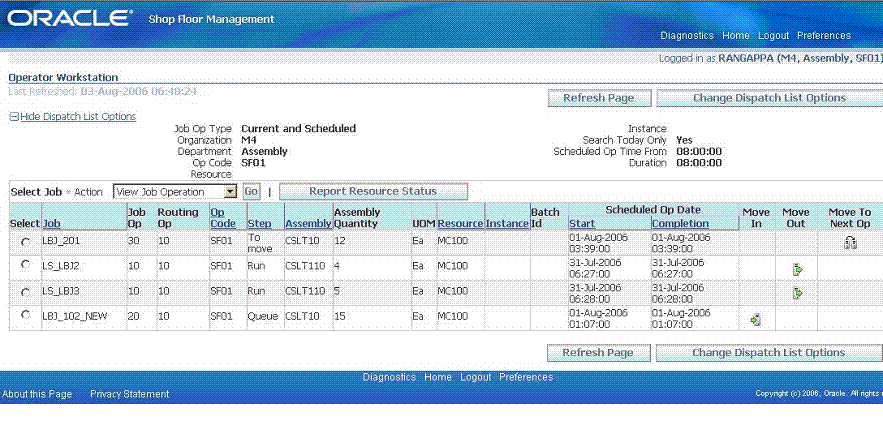Screen dimensions: 883x432
Task: Click Move To Next Op icon for LBJ_201
Action: (850, 243)
